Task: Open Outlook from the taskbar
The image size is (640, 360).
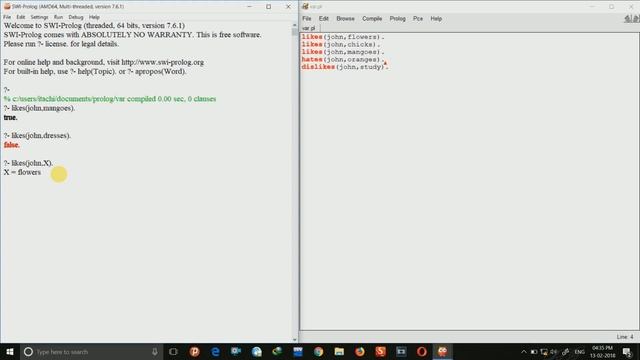Action: [236, 351]
